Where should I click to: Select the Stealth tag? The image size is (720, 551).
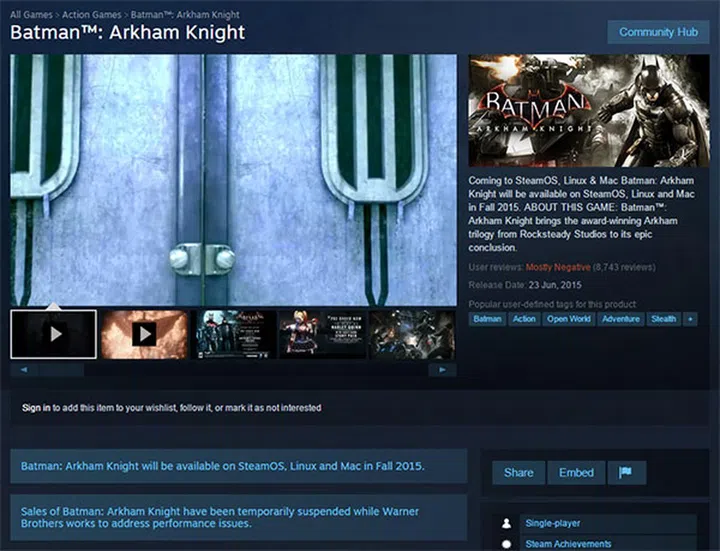(x=664, y=319)
